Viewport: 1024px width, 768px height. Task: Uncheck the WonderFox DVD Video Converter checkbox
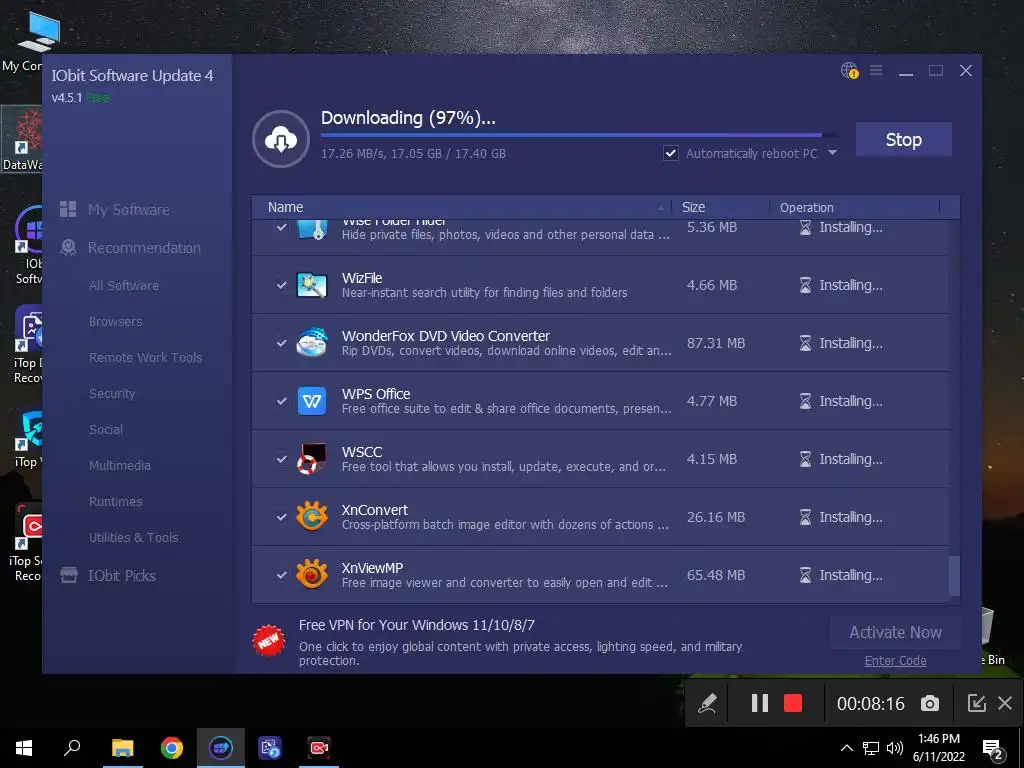(281, 343)
